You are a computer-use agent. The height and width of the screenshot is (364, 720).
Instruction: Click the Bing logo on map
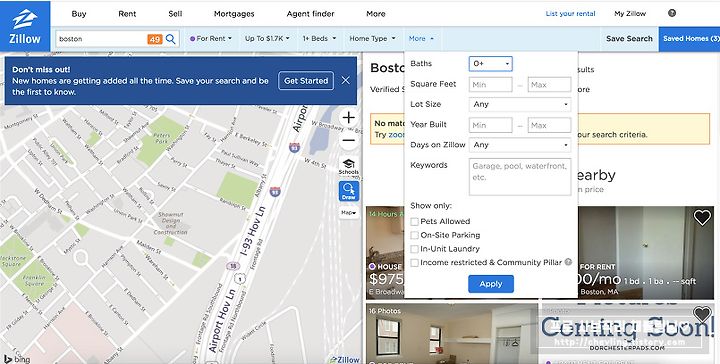(x=17, y=359)
